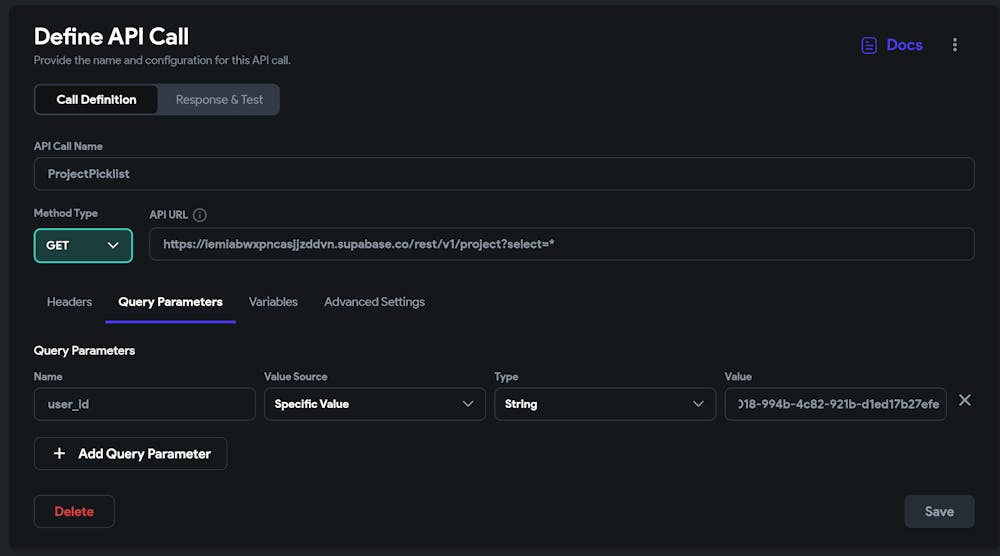The height and width of the screenshot is (556, 1000).
Task: Remove the user_id query parameter row
Action: [x=964, y=400]
